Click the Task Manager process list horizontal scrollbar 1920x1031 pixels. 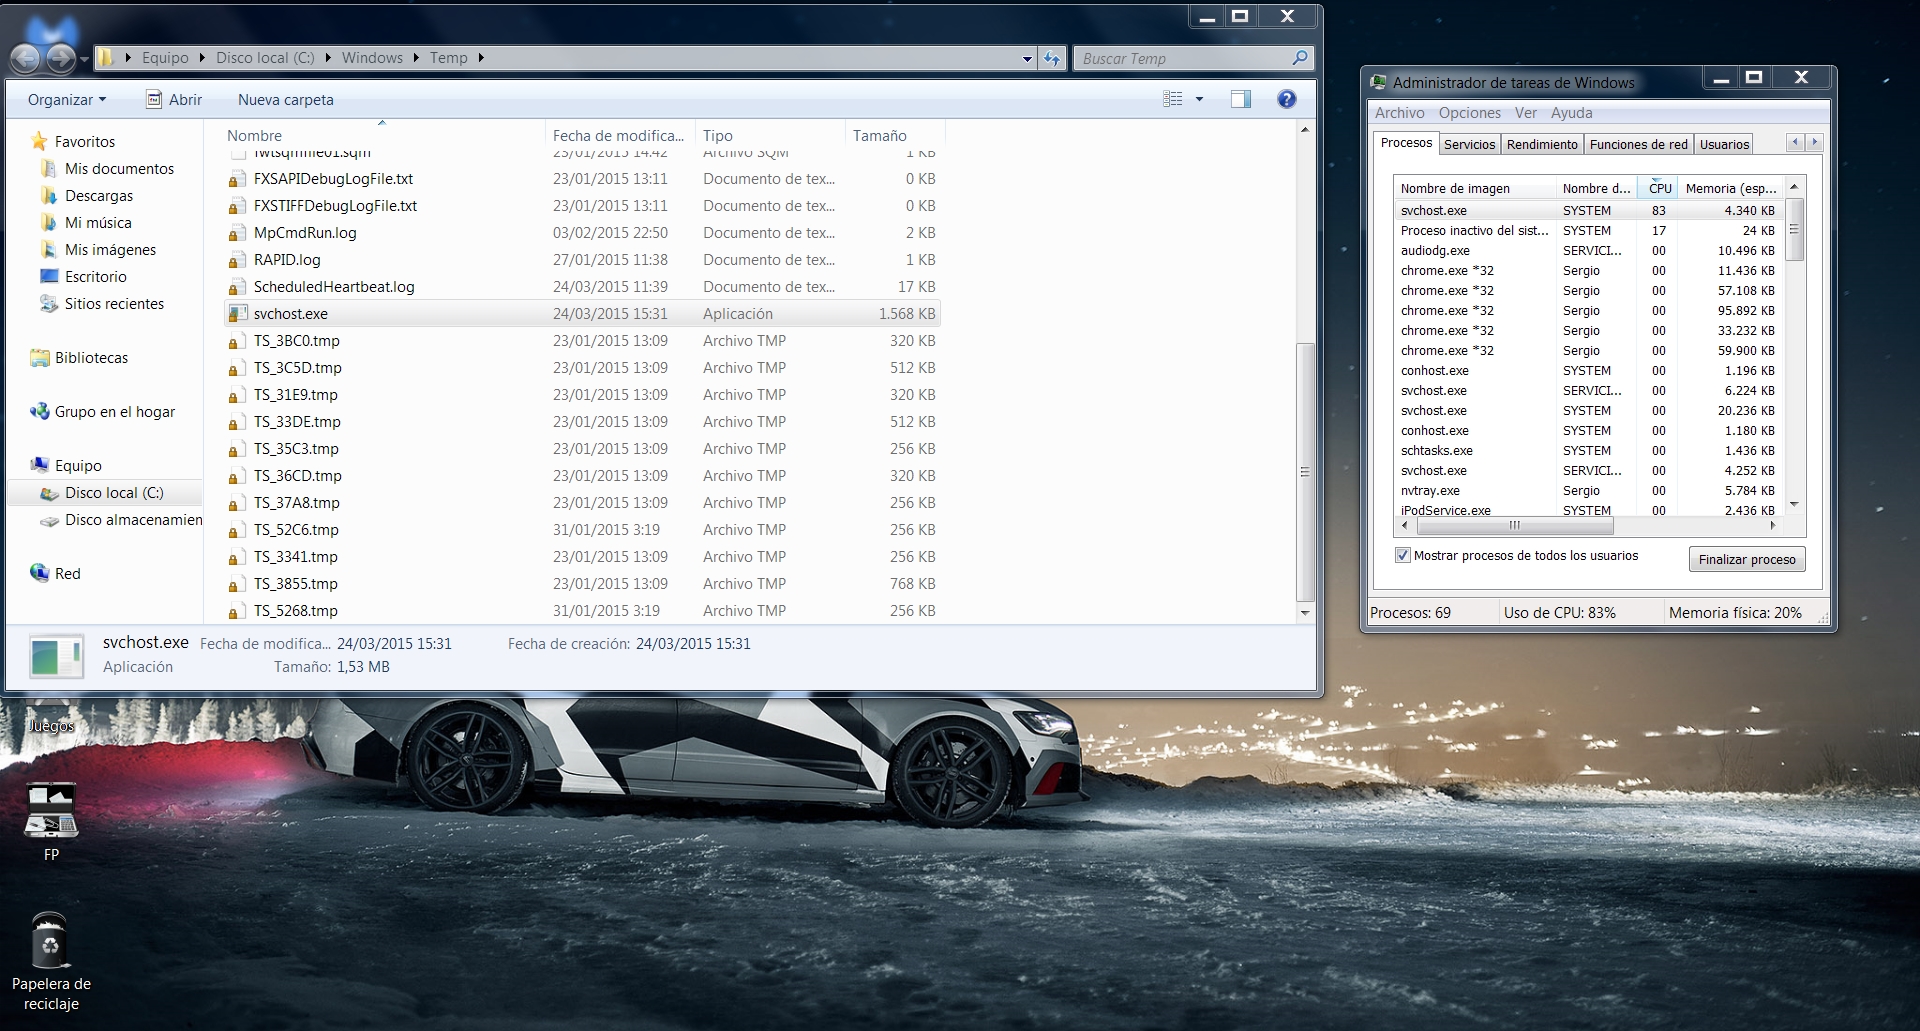pos(1514,525)
